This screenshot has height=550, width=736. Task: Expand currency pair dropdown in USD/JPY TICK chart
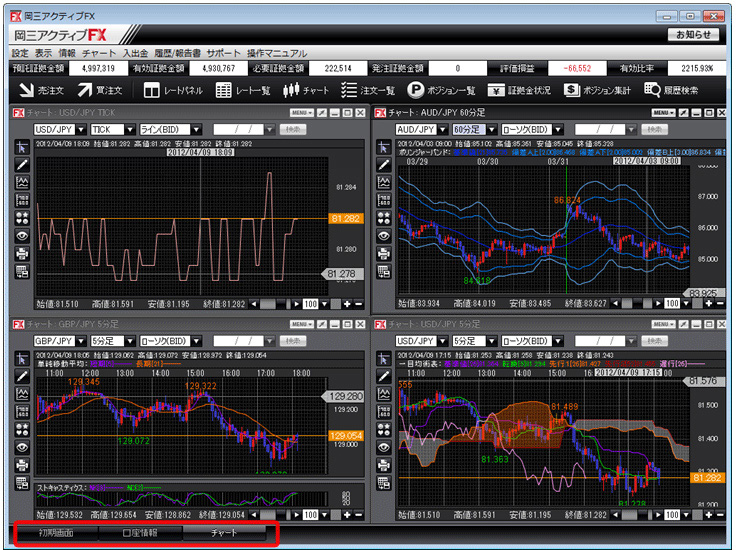pyautogui.click(x=81, y=130)
